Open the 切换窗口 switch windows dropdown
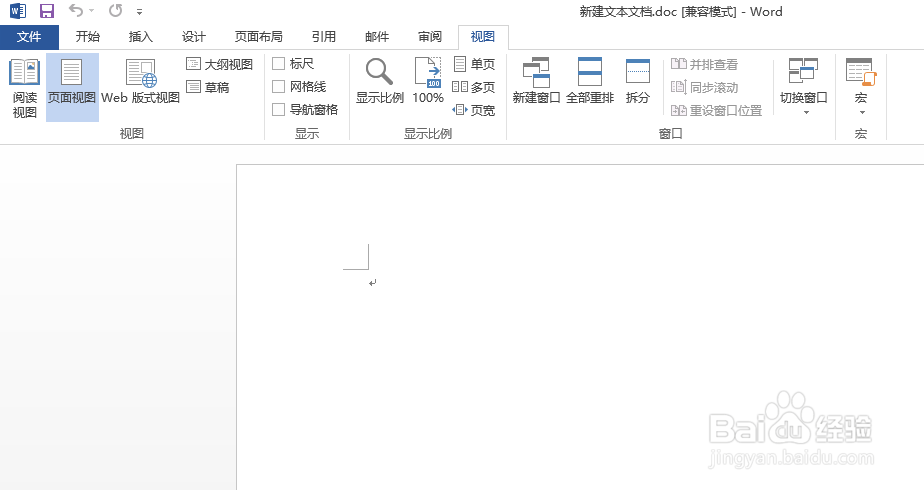The image size is (924, 490). 804,85
